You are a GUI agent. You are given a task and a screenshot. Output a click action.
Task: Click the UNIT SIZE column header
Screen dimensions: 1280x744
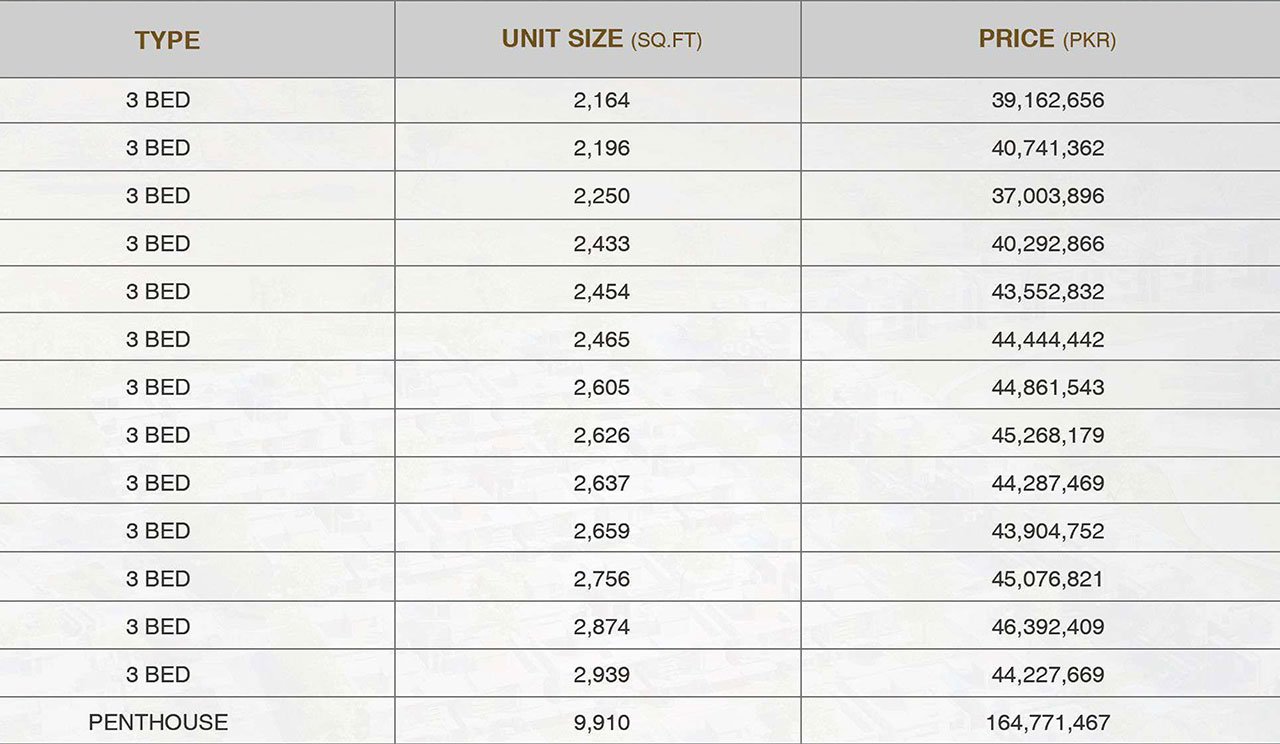click(x=601, y=39)
